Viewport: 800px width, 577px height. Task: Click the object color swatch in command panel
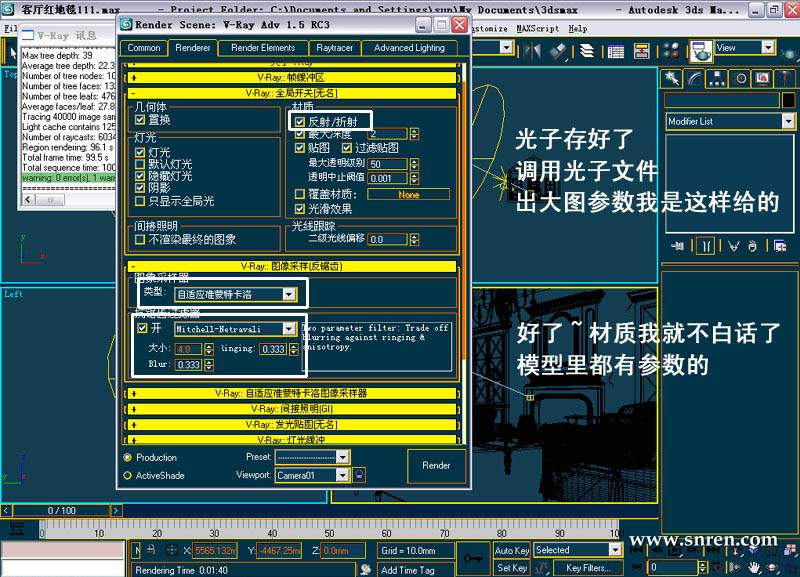tap(788, 100)
